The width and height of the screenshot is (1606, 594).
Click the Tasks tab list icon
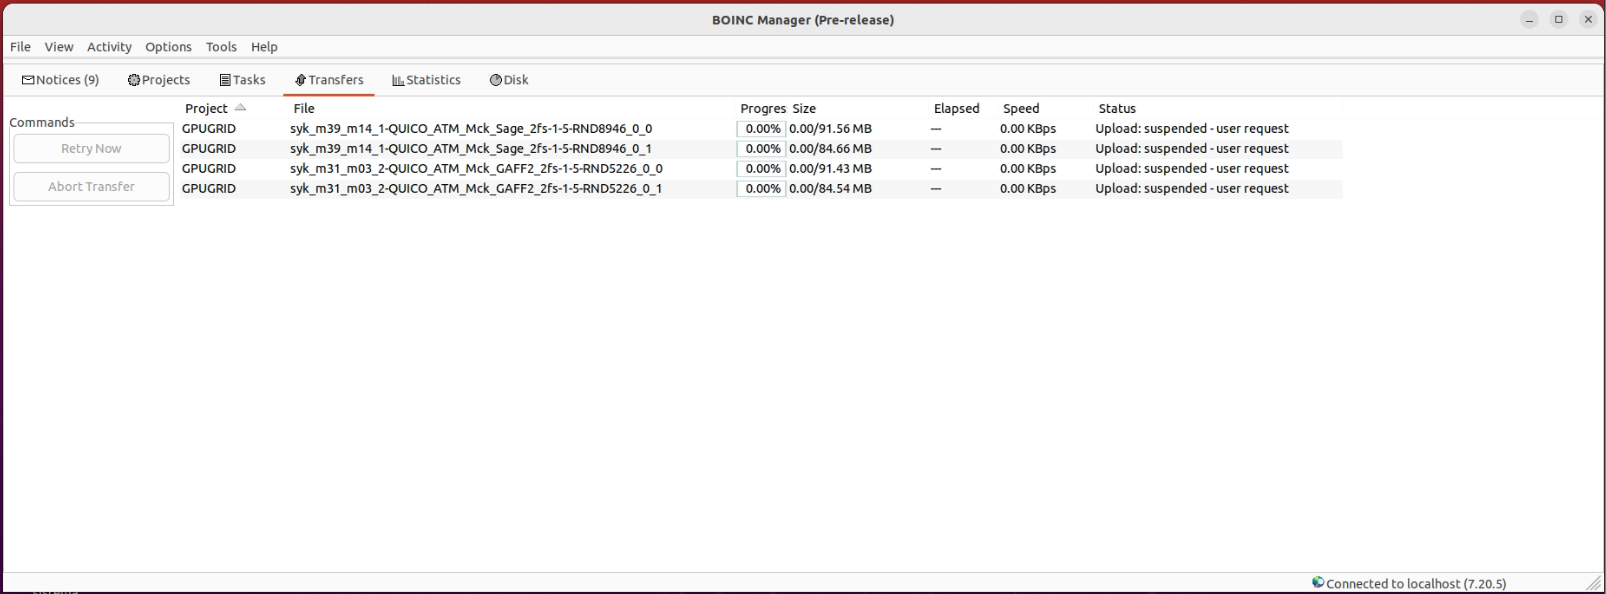tap(225, 80)
